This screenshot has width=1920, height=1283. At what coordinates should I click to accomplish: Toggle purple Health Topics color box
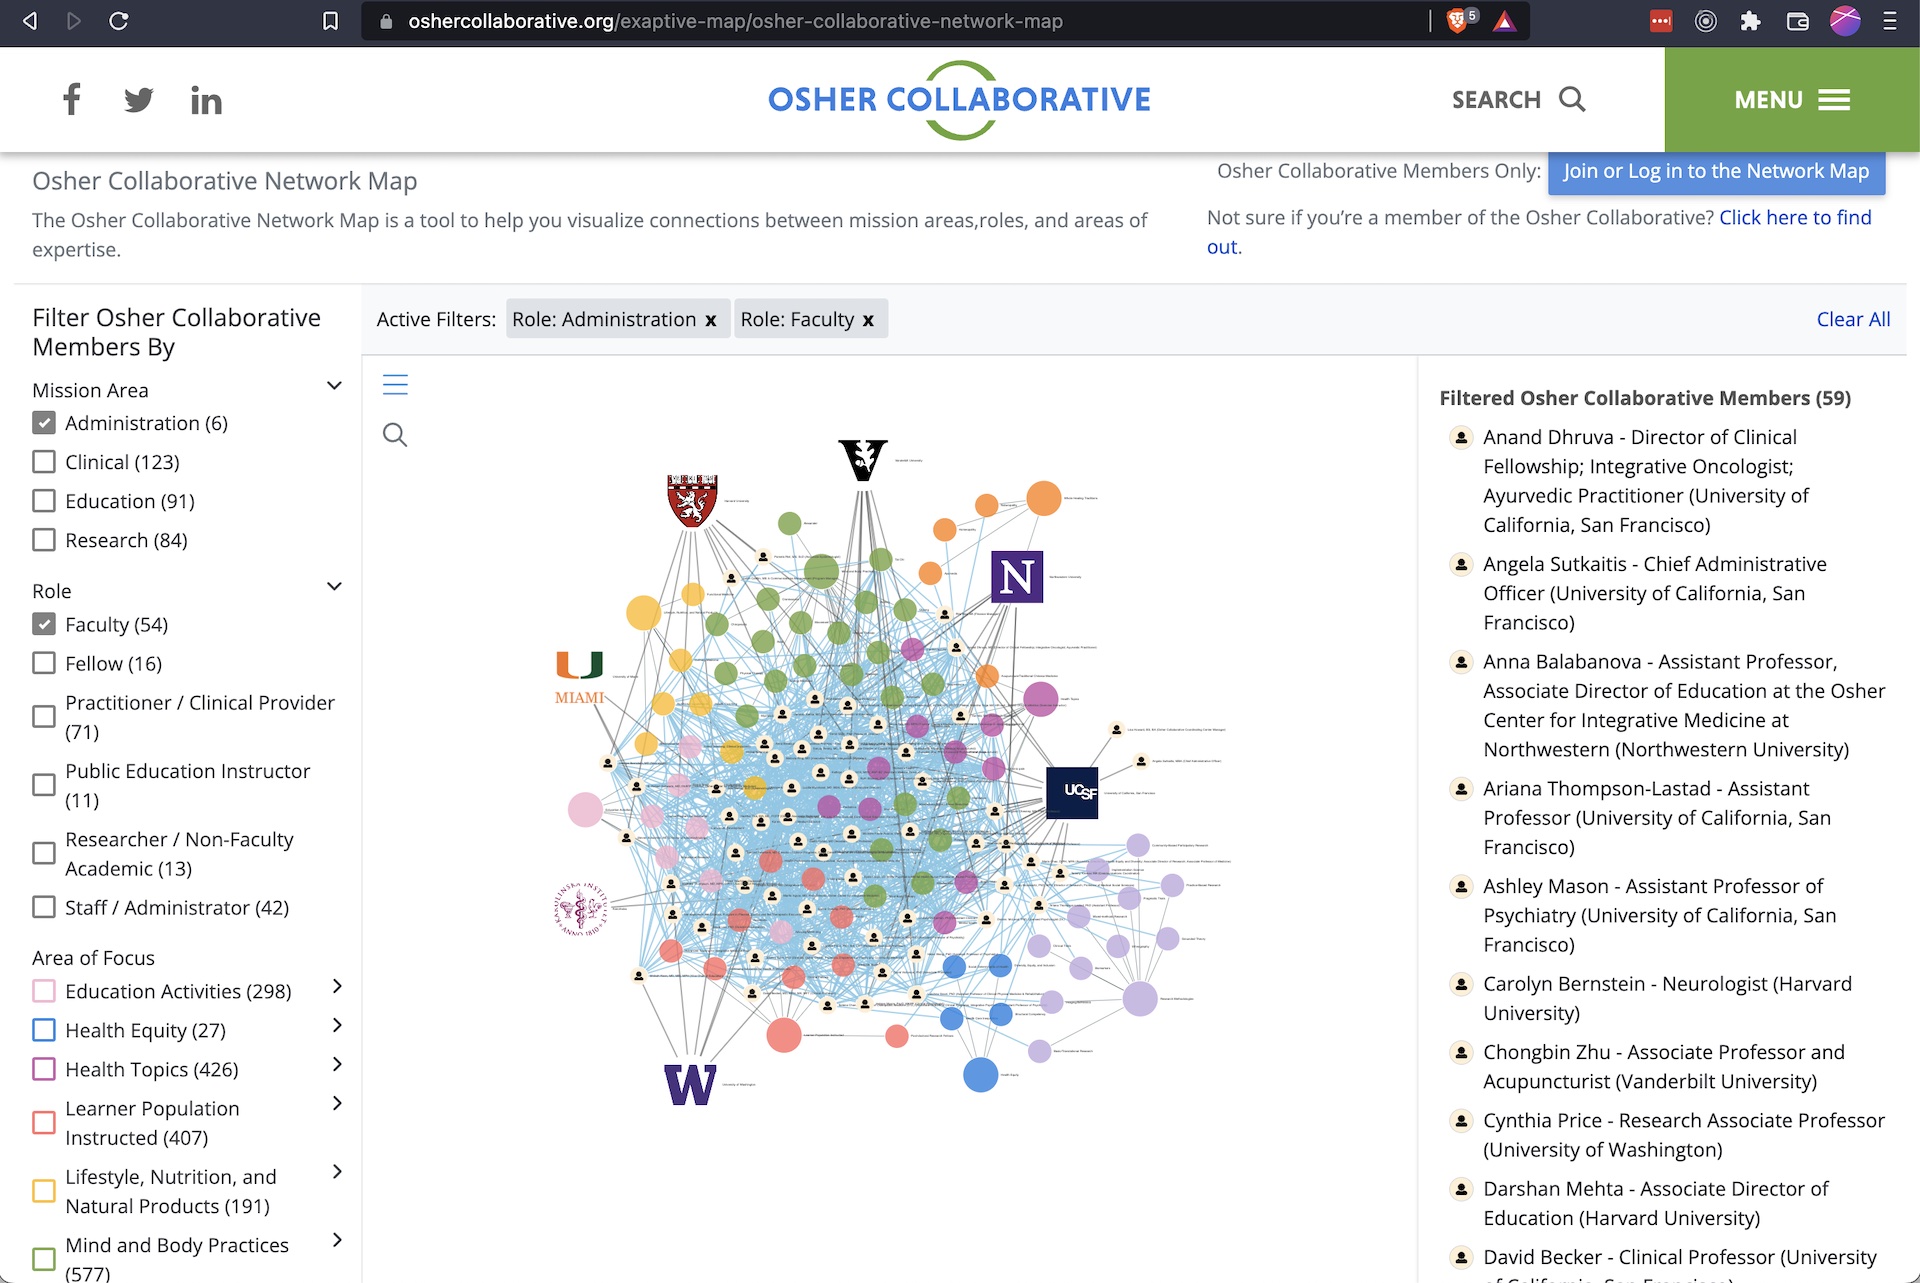tap(44, 1069)
